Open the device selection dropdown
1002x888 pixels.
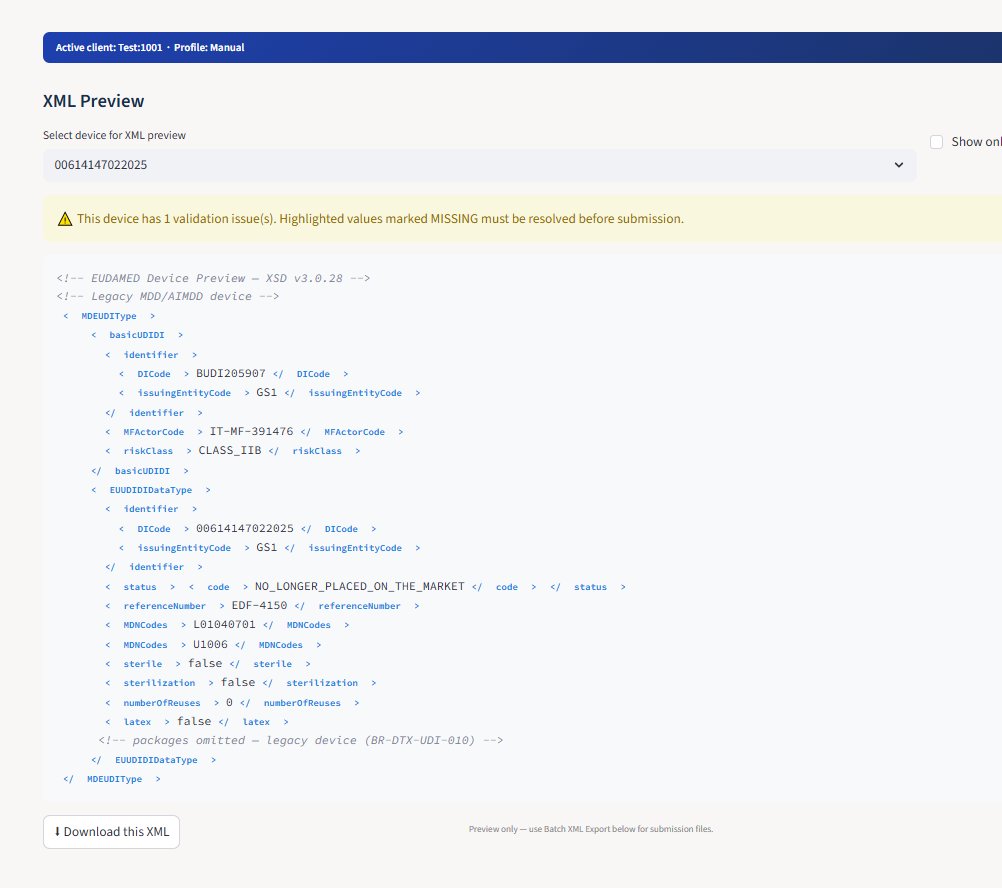480,164
